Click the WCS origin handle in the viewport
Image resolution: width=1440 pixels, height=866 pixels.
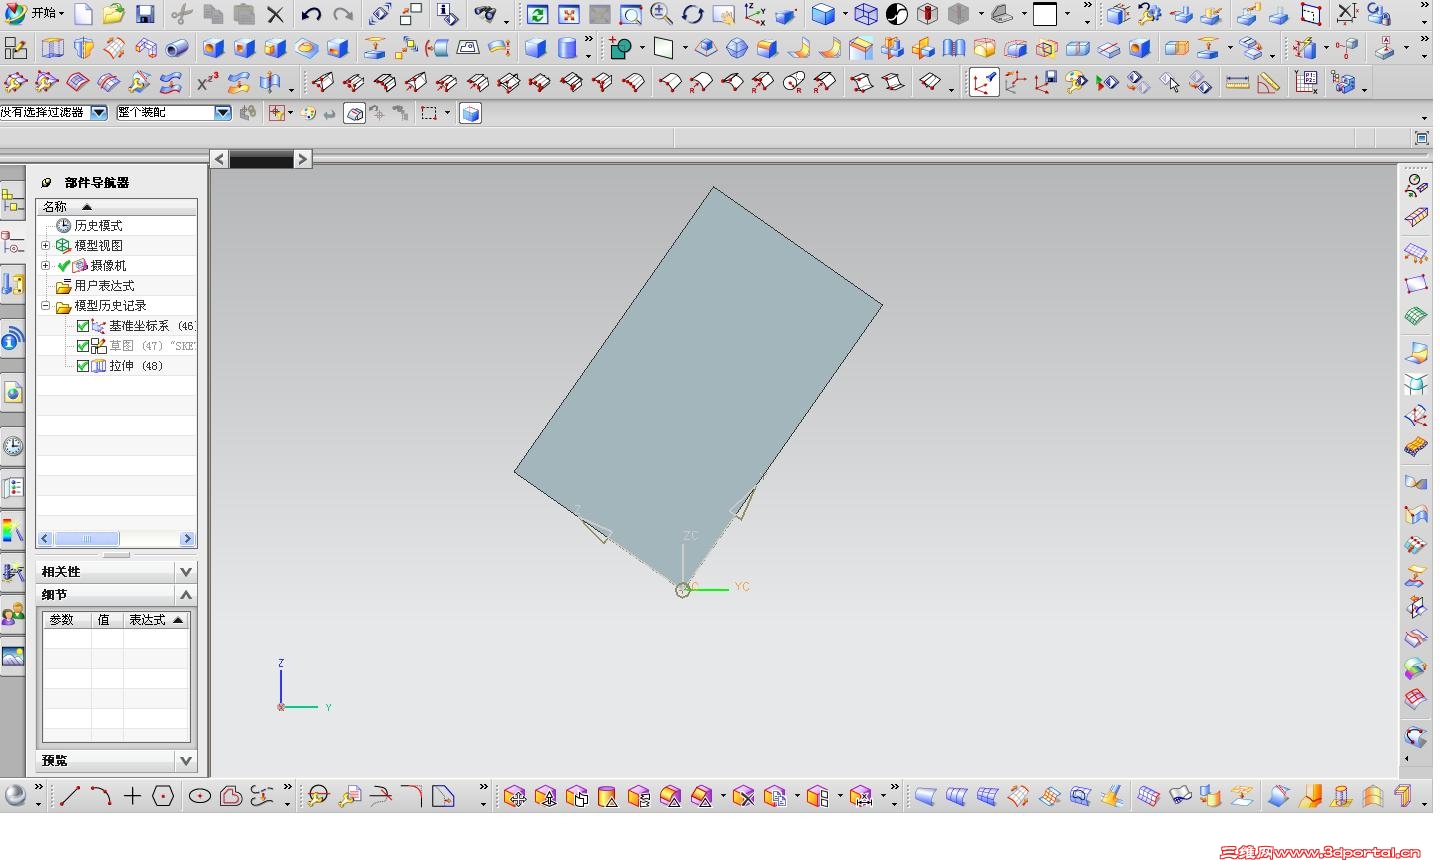pyautogui.click(x=683, y=590)
